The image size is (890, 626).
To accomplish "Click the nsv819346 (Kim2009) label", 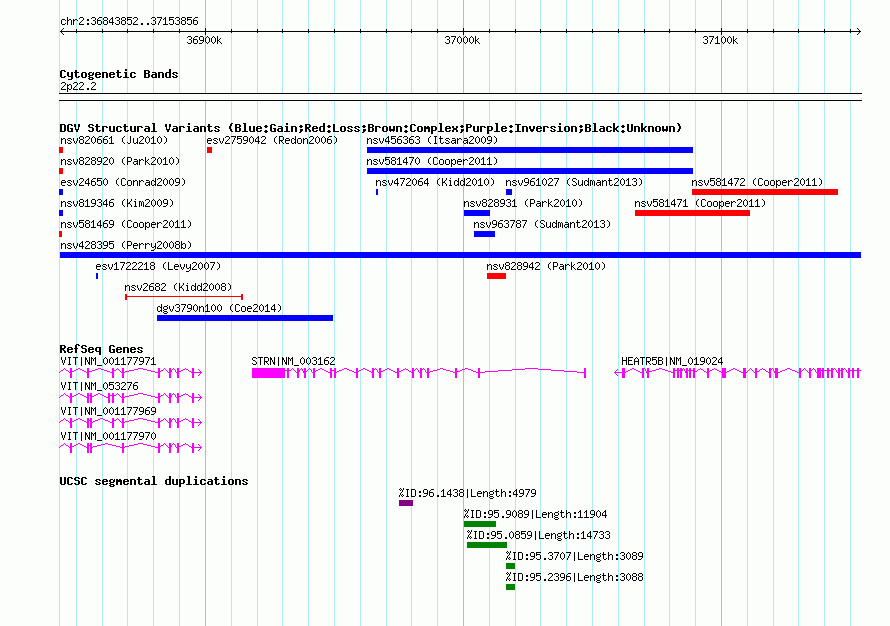I will pyautogui.click(x=117, y=203).
